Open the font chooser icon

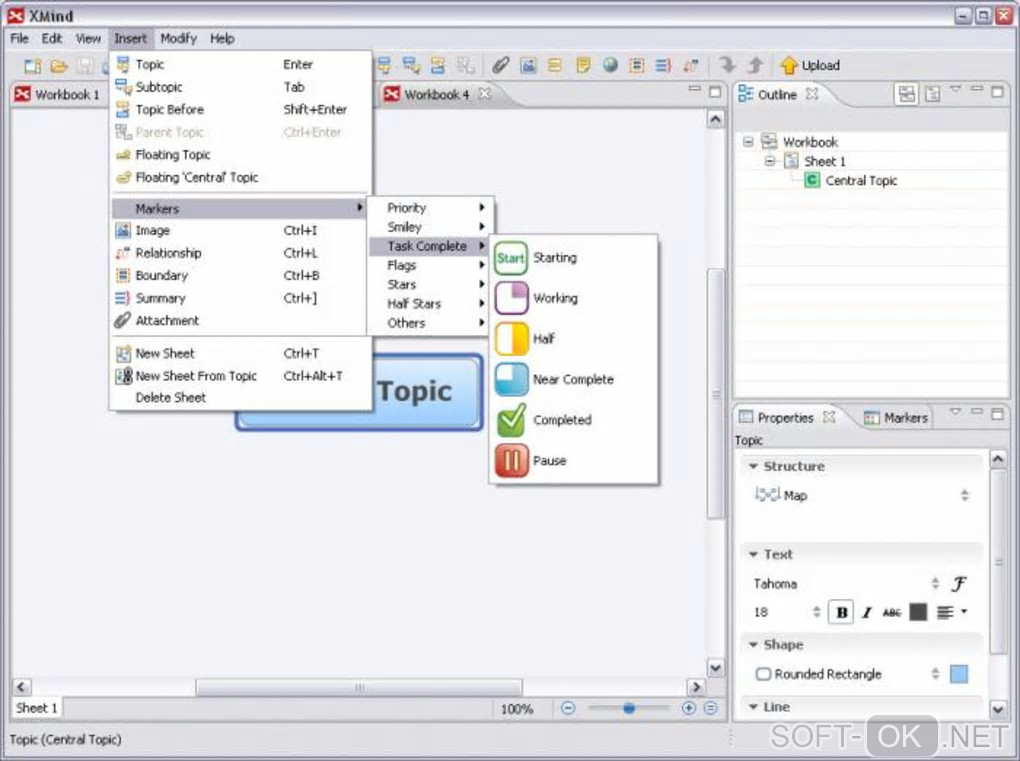pos(959,583)
